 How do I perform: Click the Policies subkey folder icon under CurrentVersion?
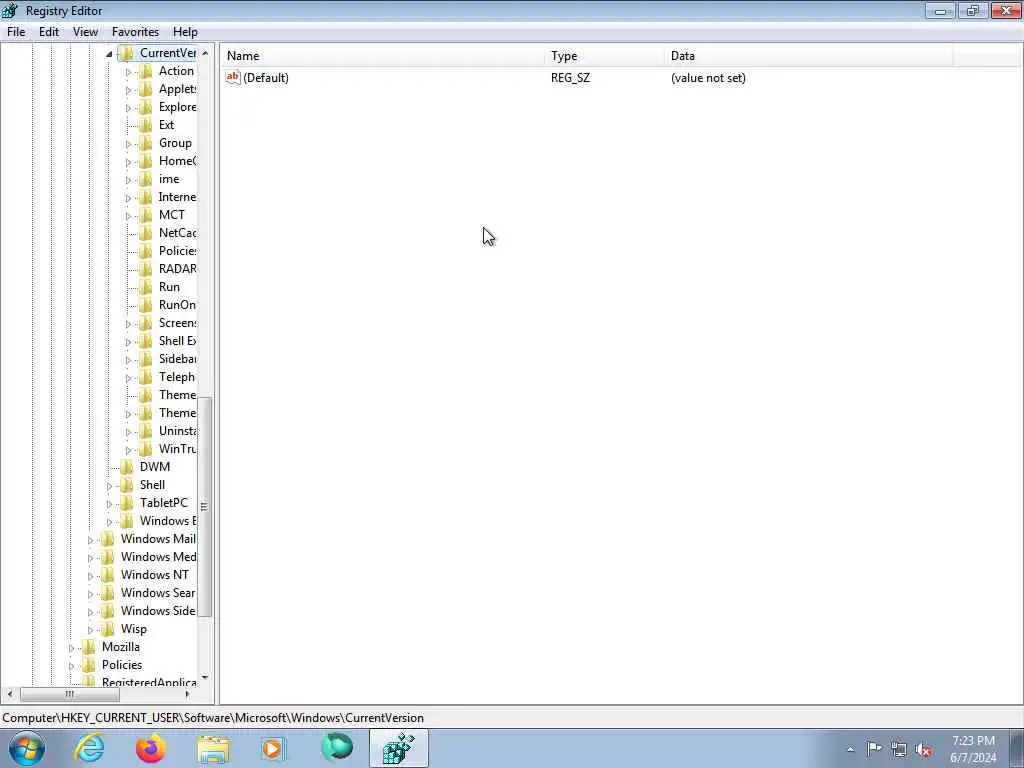146,251
